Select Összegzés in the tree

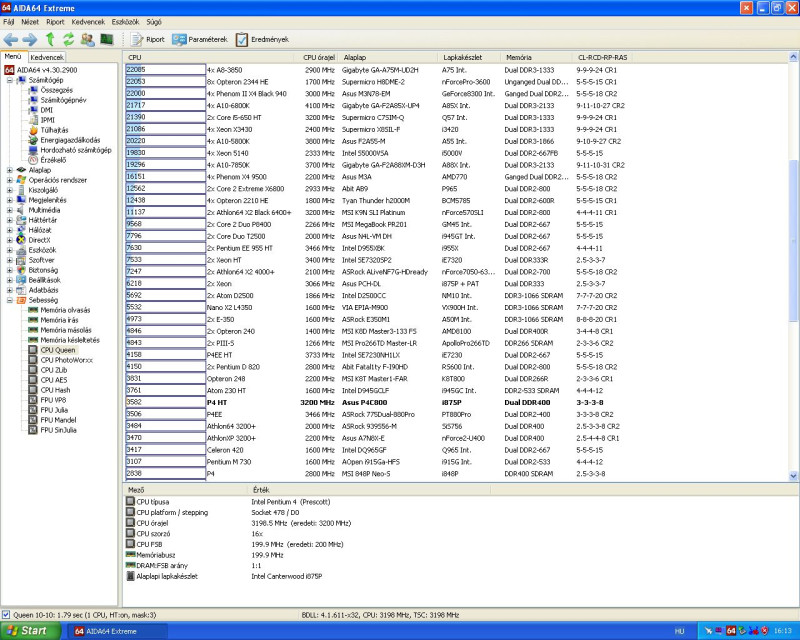[x=51, y=90]
